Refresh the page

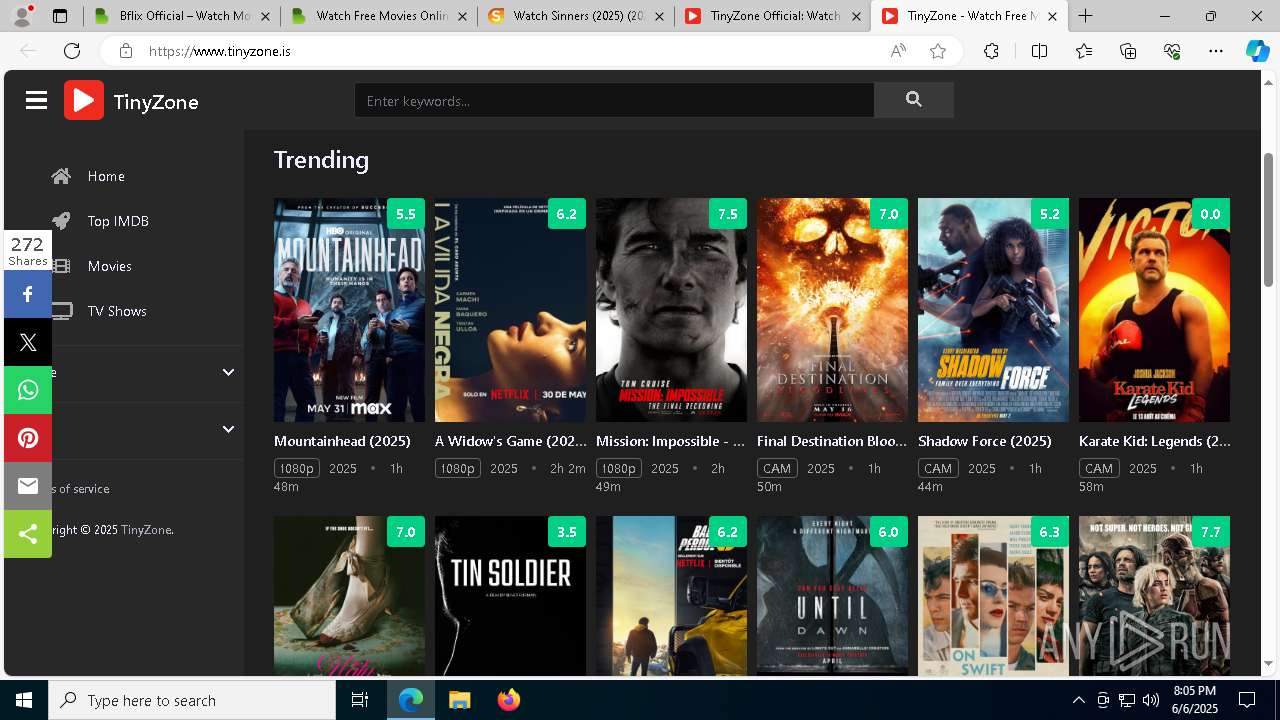pos(72,51)
